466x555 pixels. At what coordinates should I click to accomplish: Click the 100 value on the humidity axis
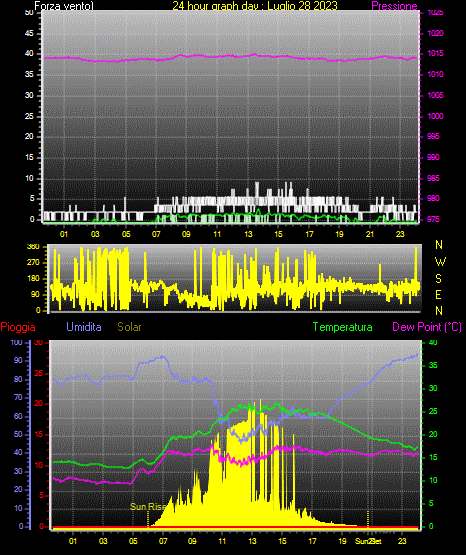[17, 342]
